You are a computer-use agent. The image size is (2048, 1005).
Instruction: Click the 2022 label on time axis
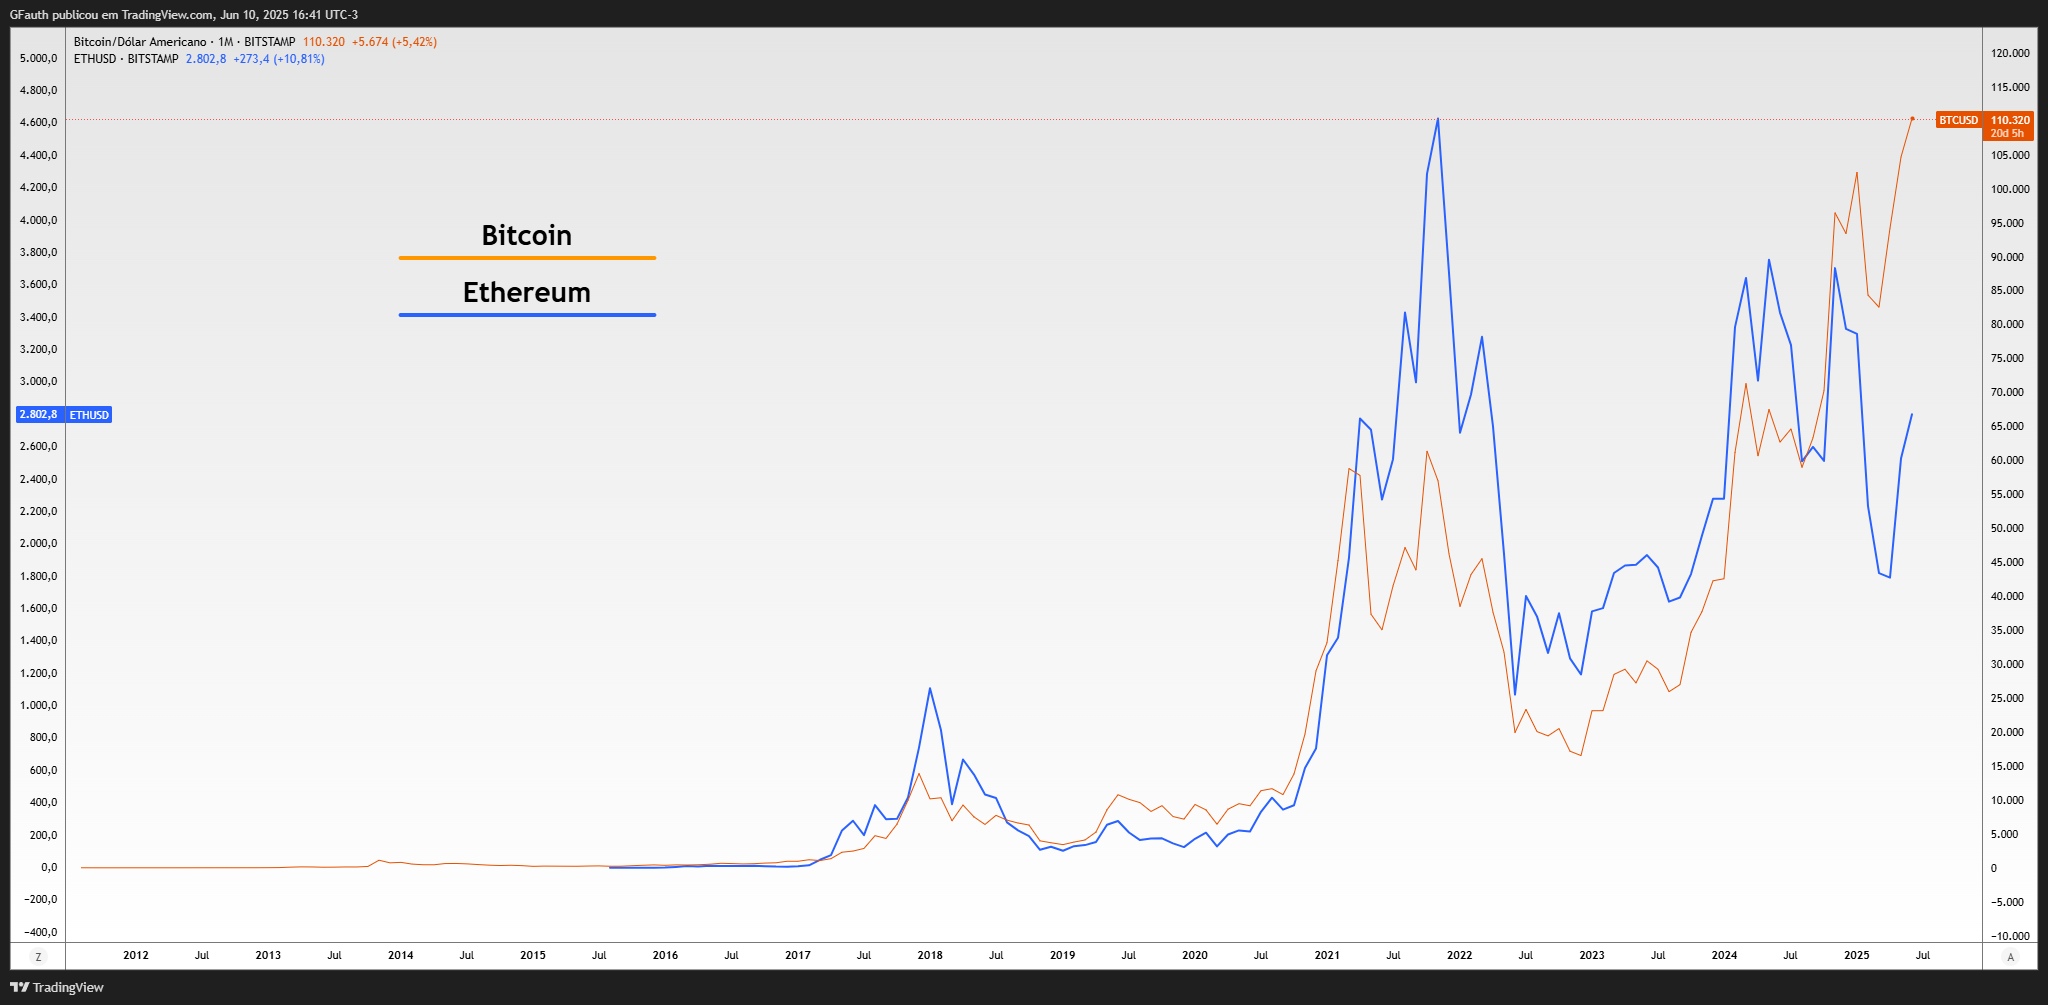pyautogui.click(x=1460, y=955)
